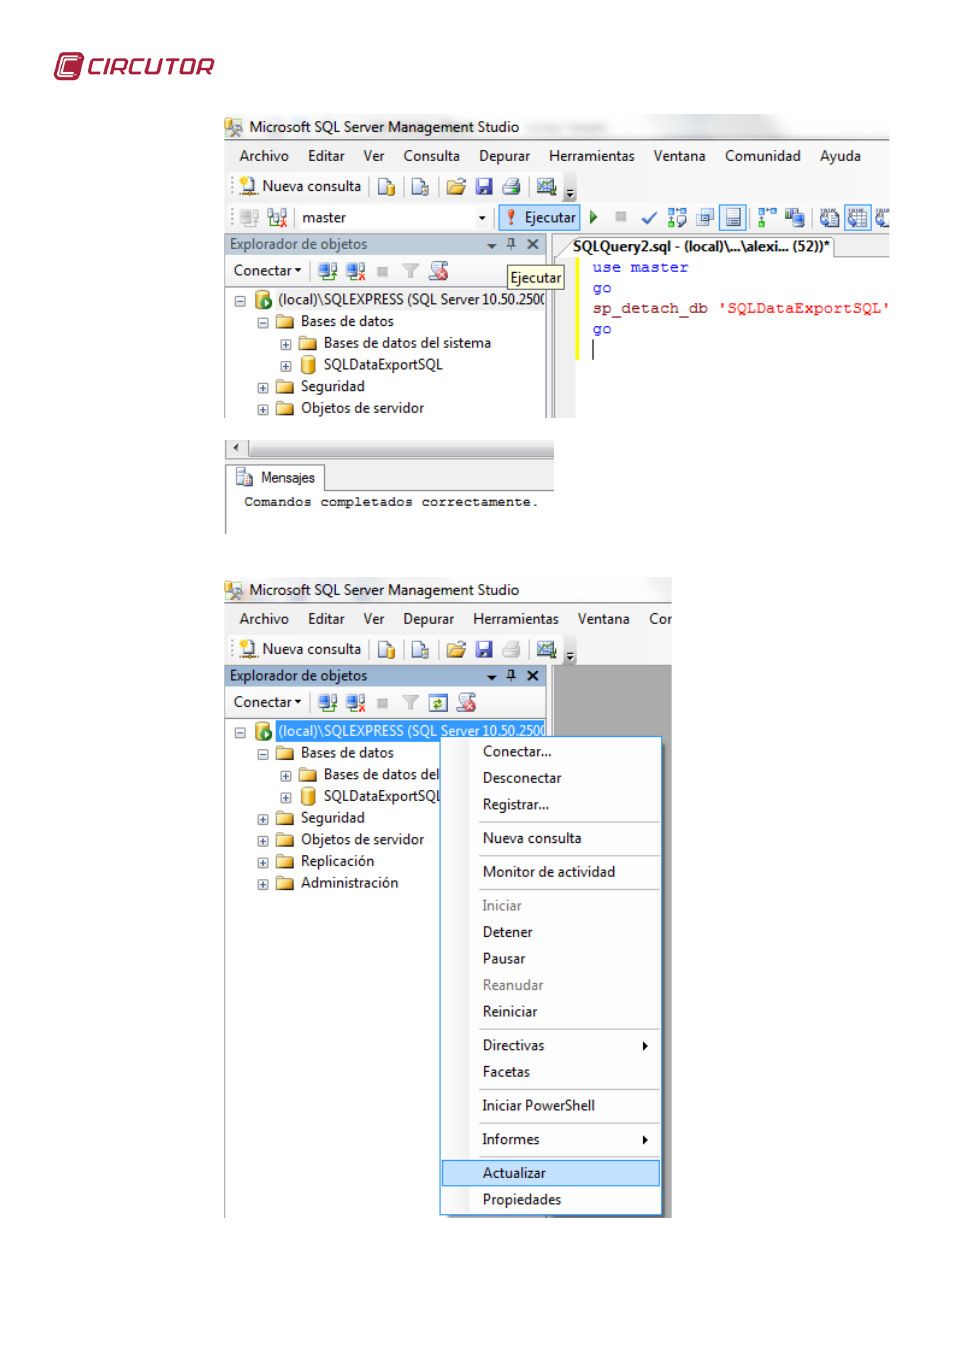Click the Analyze query checkmark icon

(649, 217)
